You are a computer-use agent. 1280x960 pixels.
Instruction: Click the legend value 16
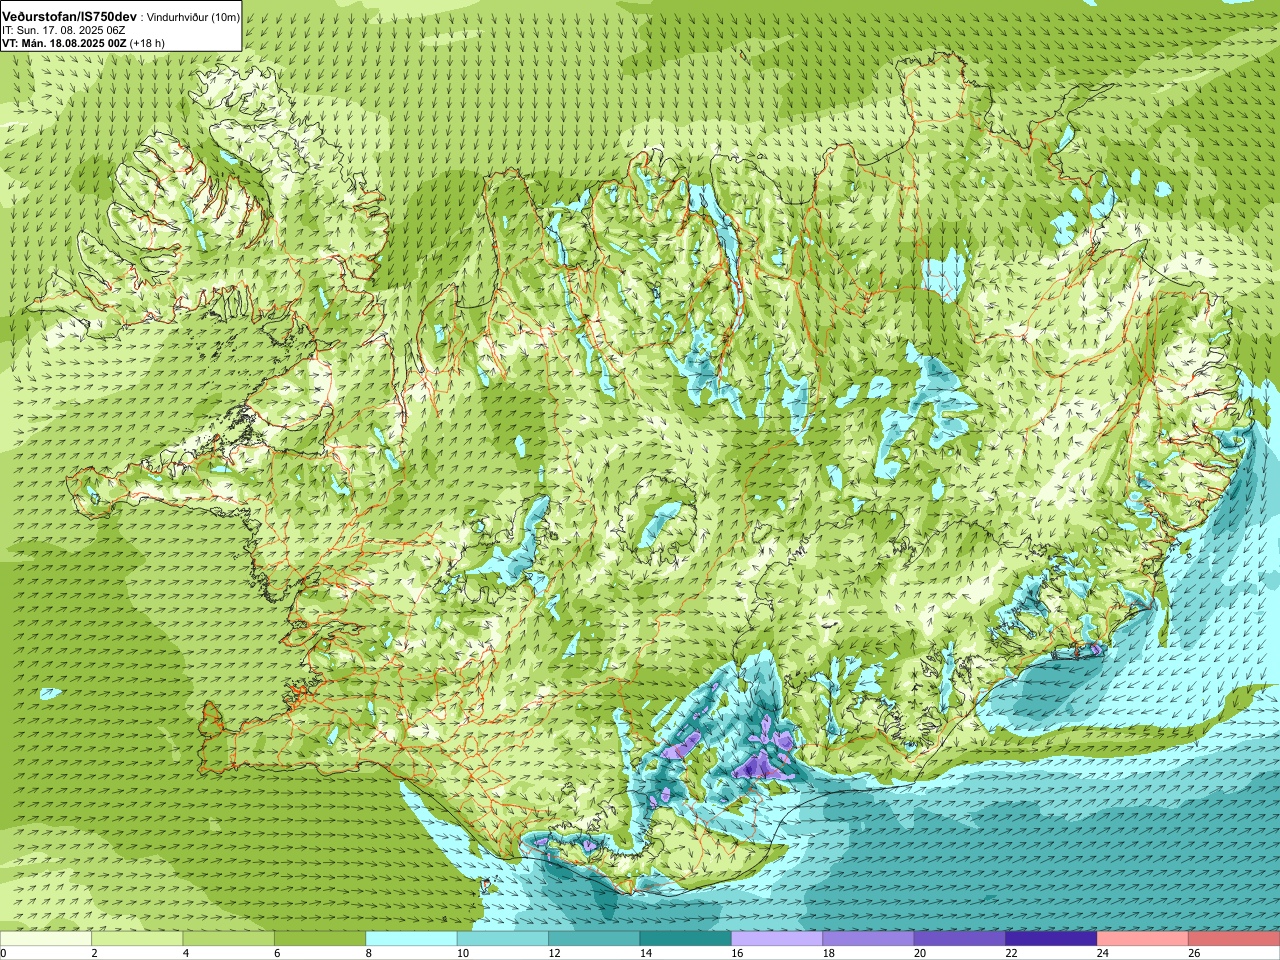[x=737, y=954]
